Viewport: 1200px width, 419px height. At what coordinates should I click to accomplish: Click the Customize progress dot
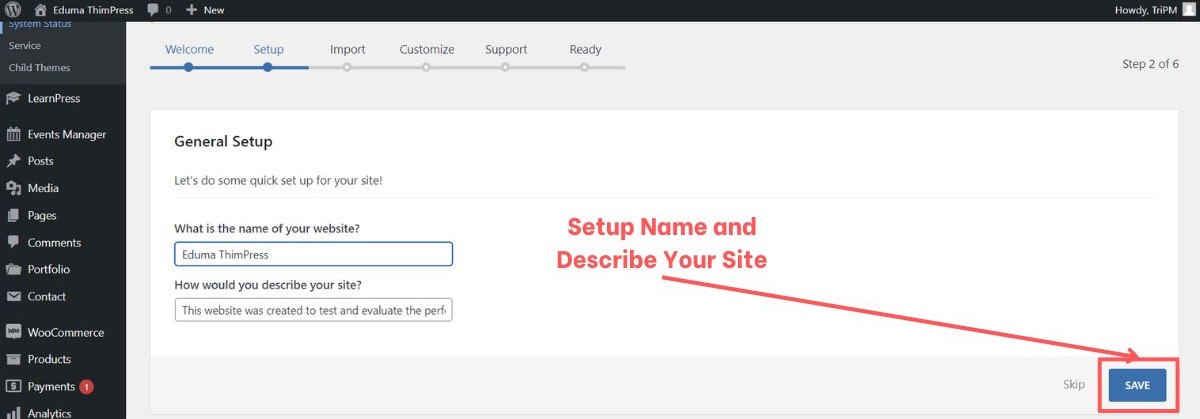pyautogui.click(x=426, y=68)
